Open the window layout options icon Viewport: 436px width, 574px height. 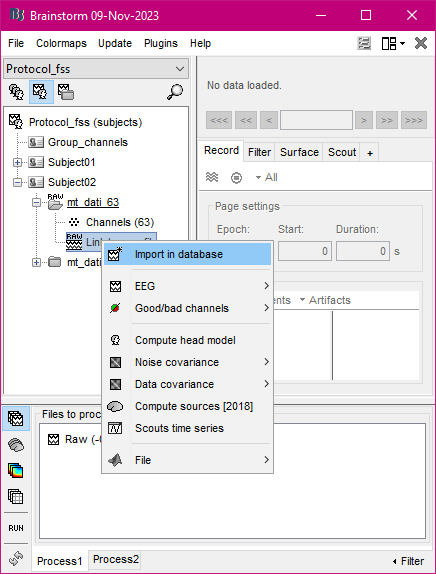pyautogui.click(x=393, y=44)
